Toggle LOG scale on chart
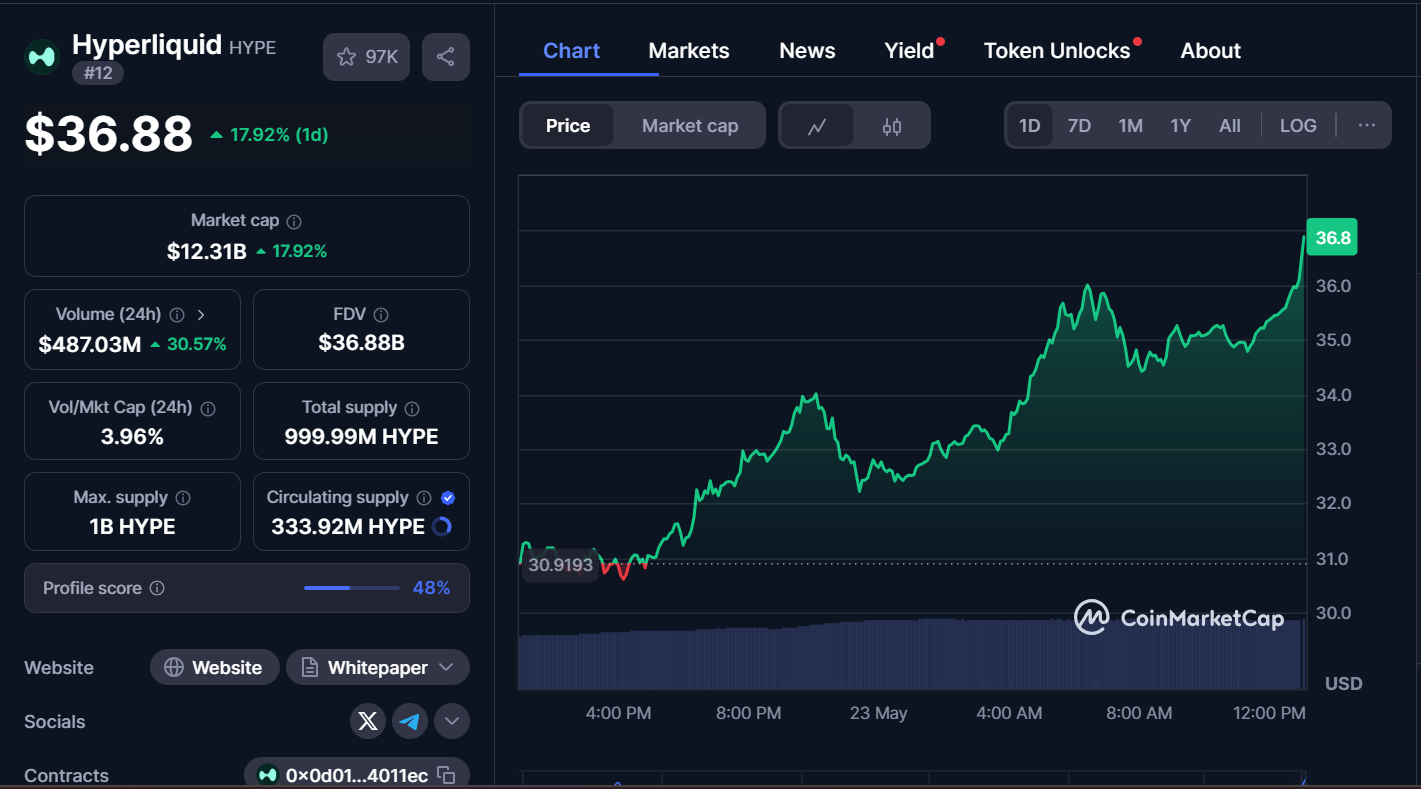Image resolution: width=1421 pixels, height=789 pixels. (1298, 125)
